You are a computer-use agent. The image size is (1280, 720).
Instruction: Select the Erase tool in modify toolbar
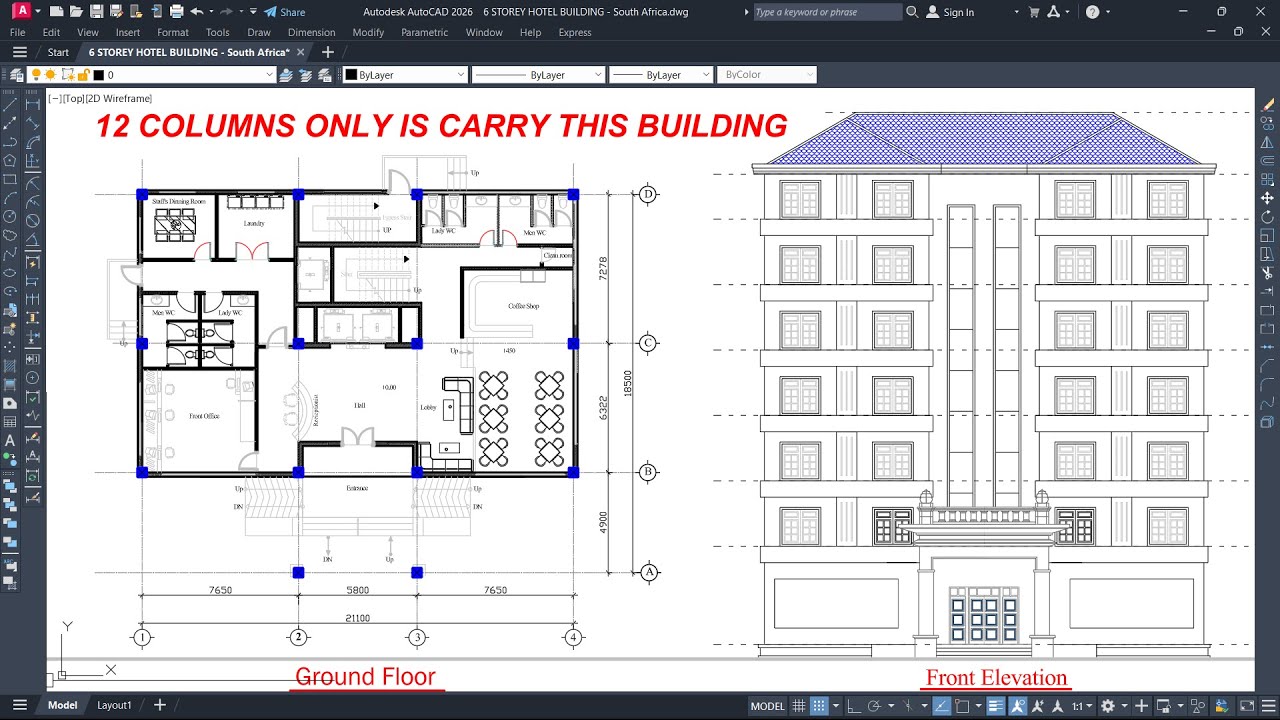coord(1268,105)
